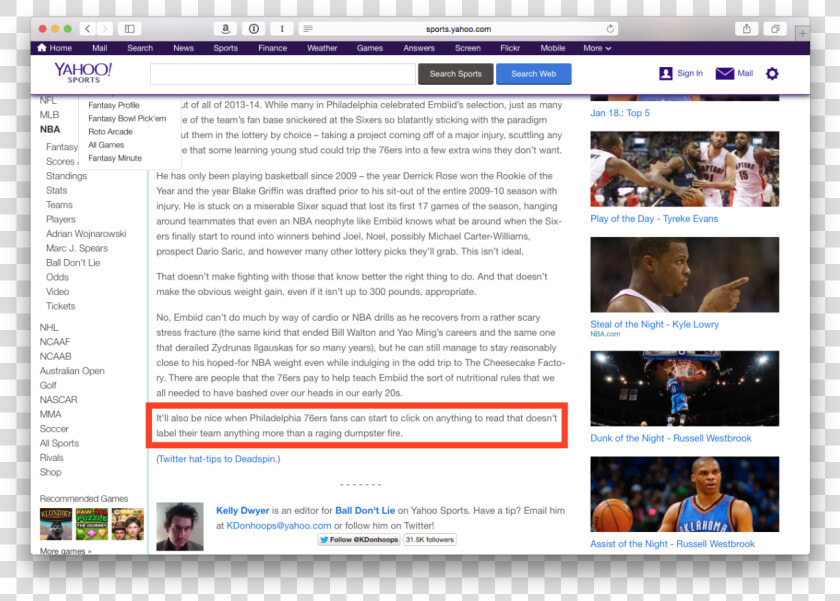The height and width of the screenshot is (601, 840).
Task: Click the Yahoo Home house icon
Action: point(42,48)
